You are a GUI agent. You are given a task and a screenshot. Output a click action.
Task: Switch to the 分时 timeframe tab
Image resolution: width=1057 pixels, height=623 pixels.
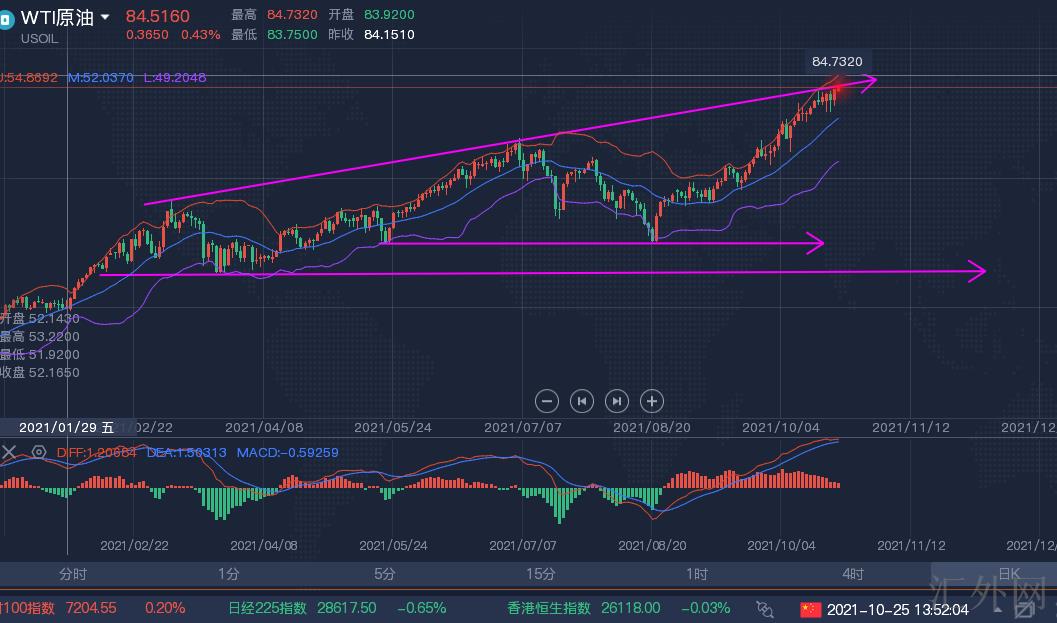click(x=73, y=574)
